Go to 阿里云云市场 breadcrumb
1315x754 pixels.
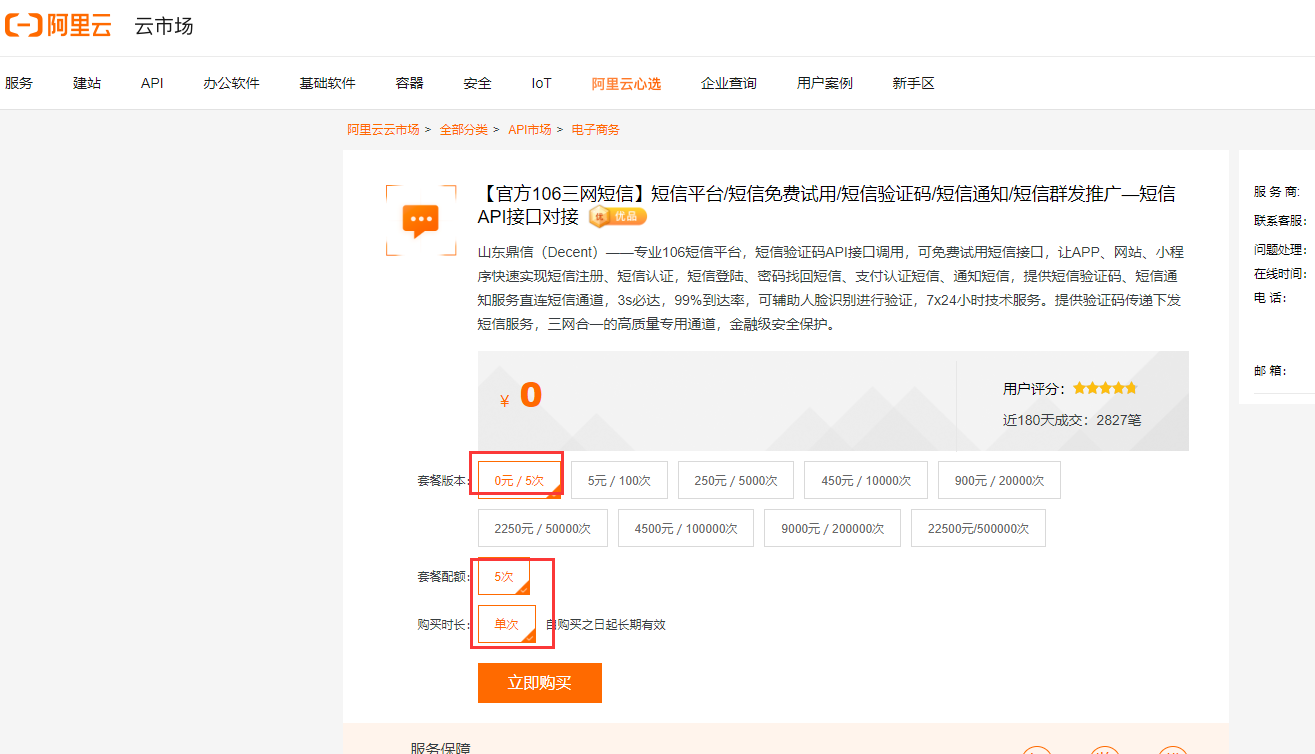point(383,130)
